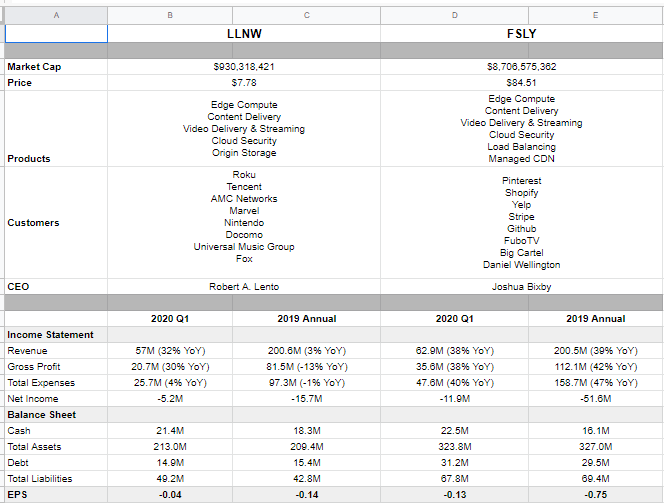Click the $930,318,421 market cap cell
664x503 pixels.
pyautogui.click(x=244, y=67)
